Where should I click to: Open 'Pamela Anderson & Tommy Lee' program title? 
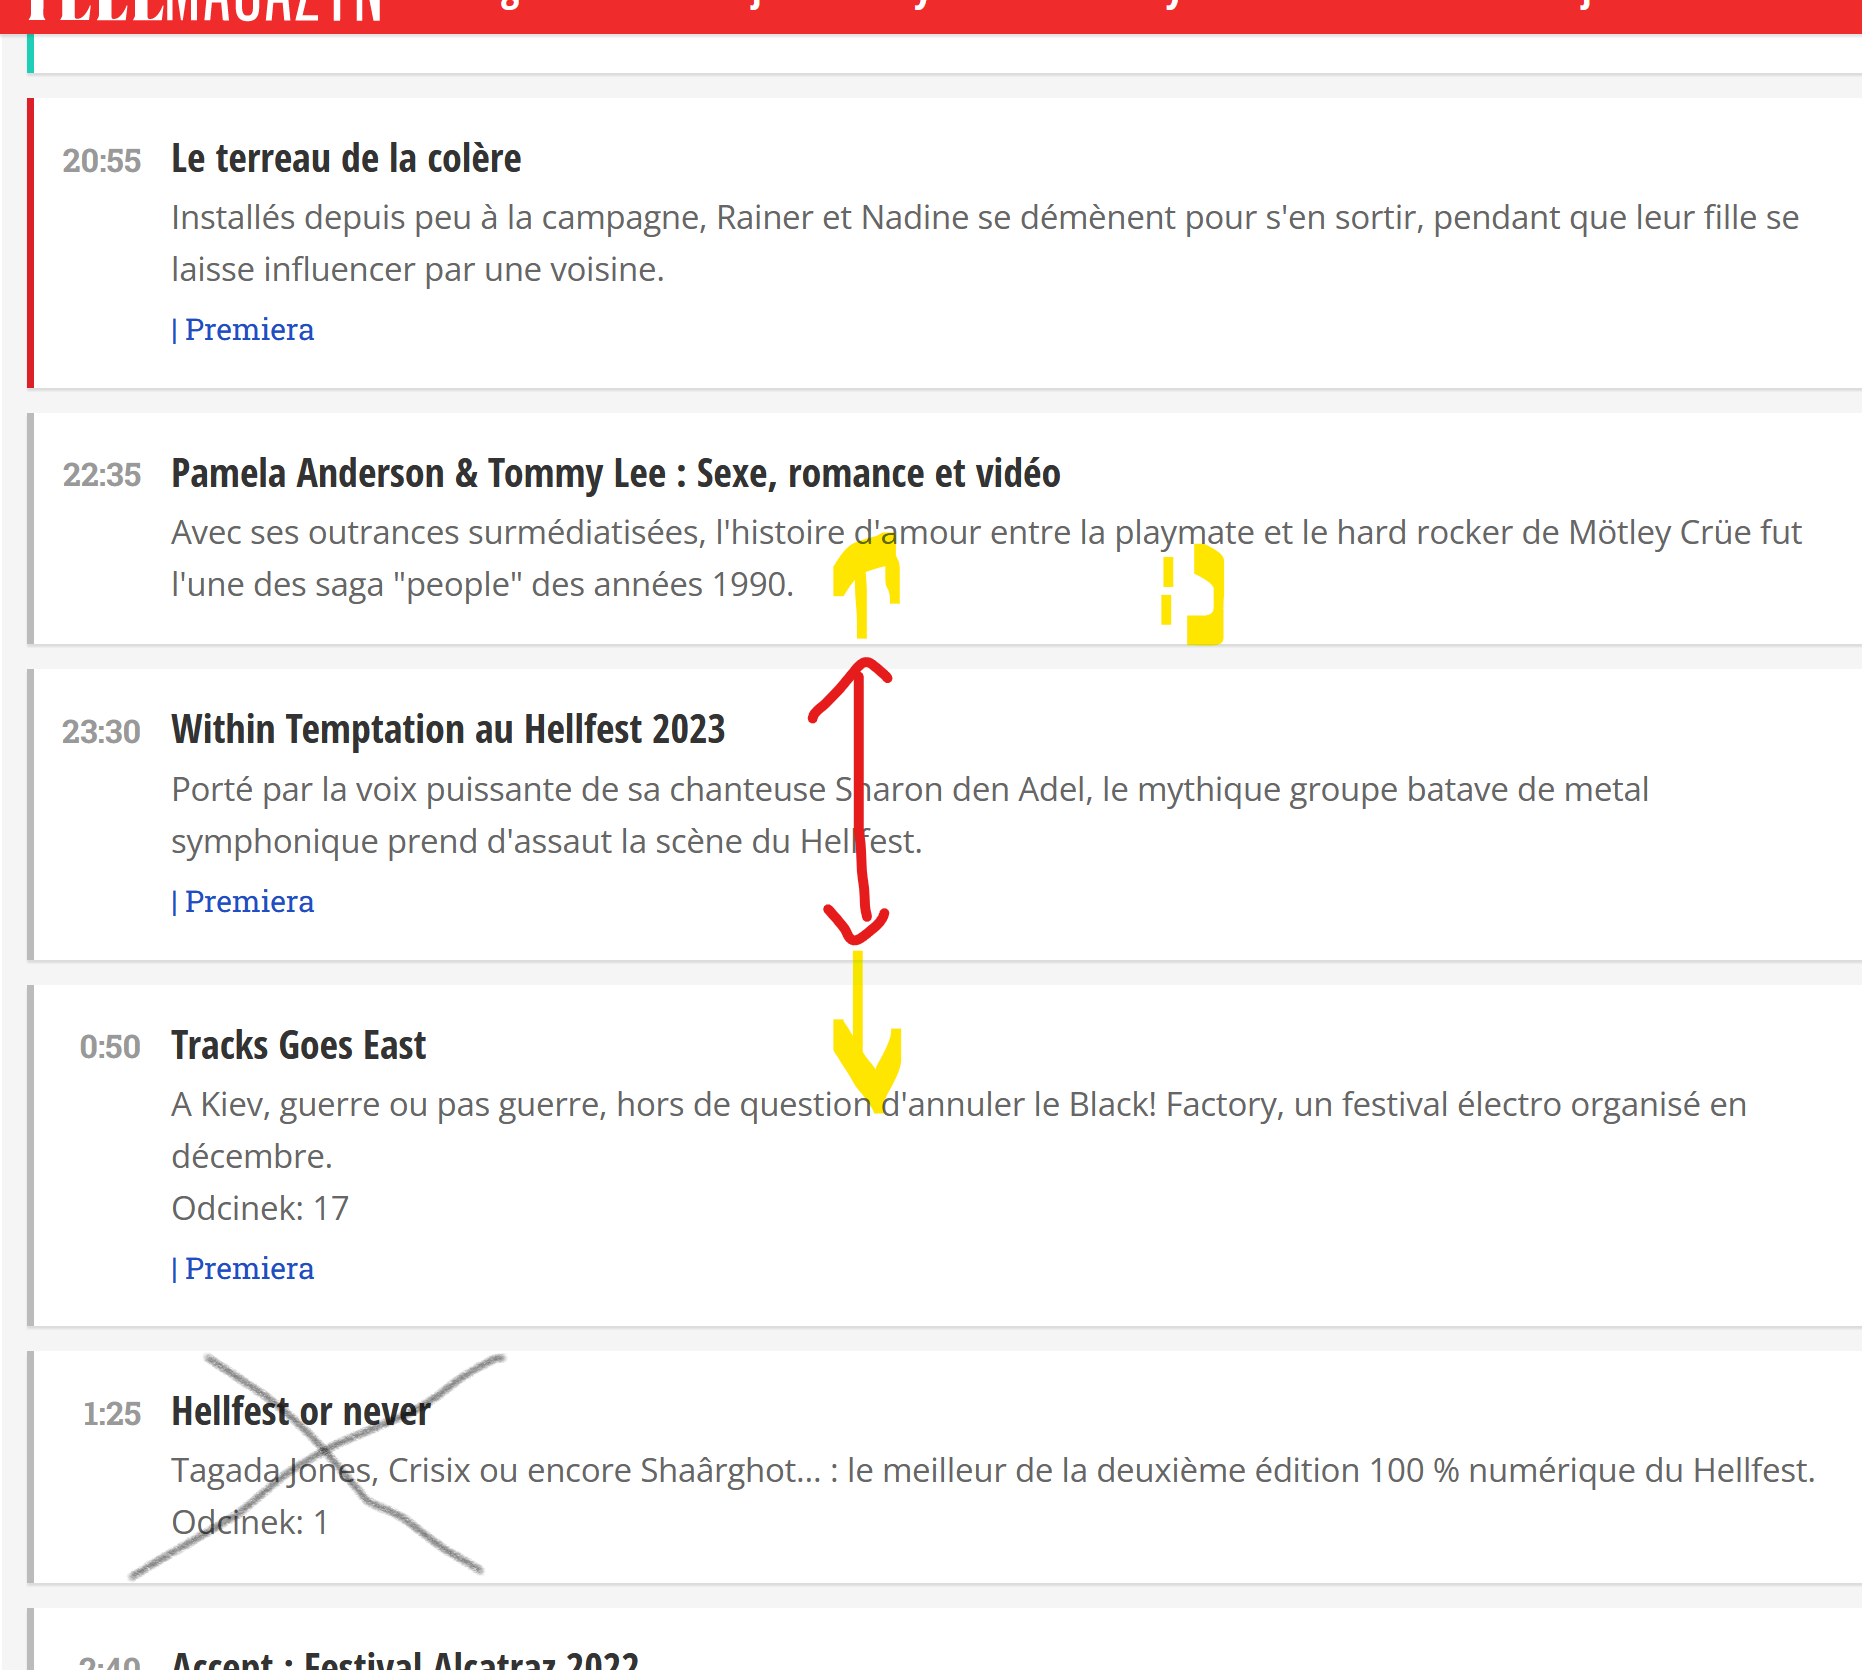(x=616, y=474)
